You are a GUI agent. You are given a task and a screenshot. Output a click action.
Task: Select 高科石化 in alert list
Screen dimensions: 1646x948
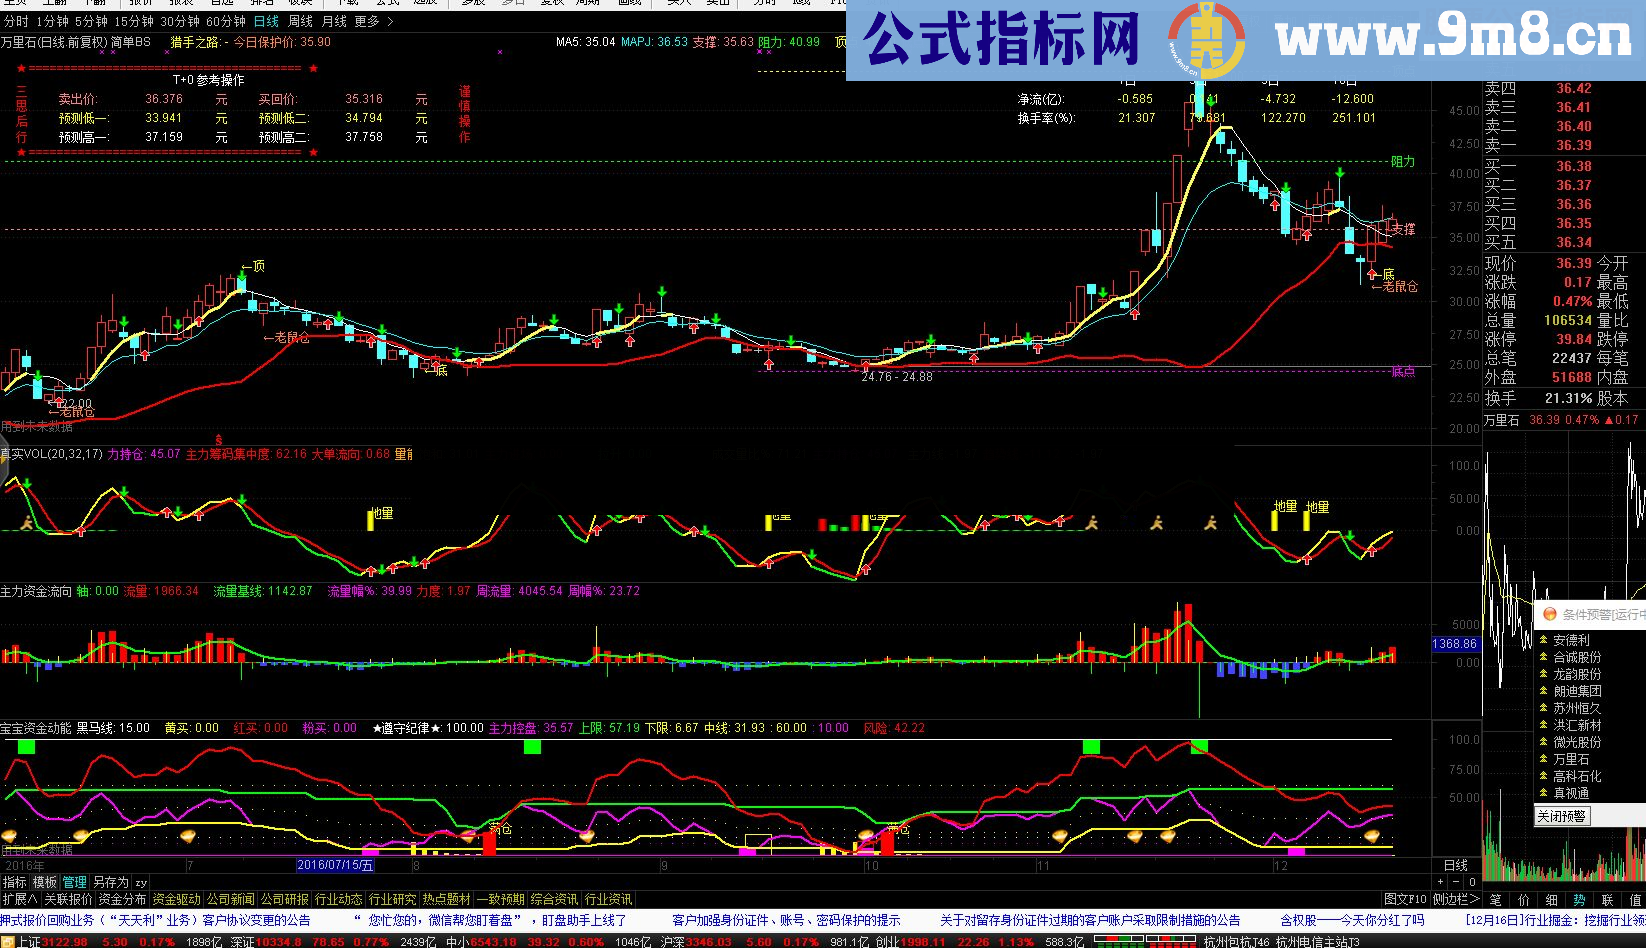[x=1576, y=776]
